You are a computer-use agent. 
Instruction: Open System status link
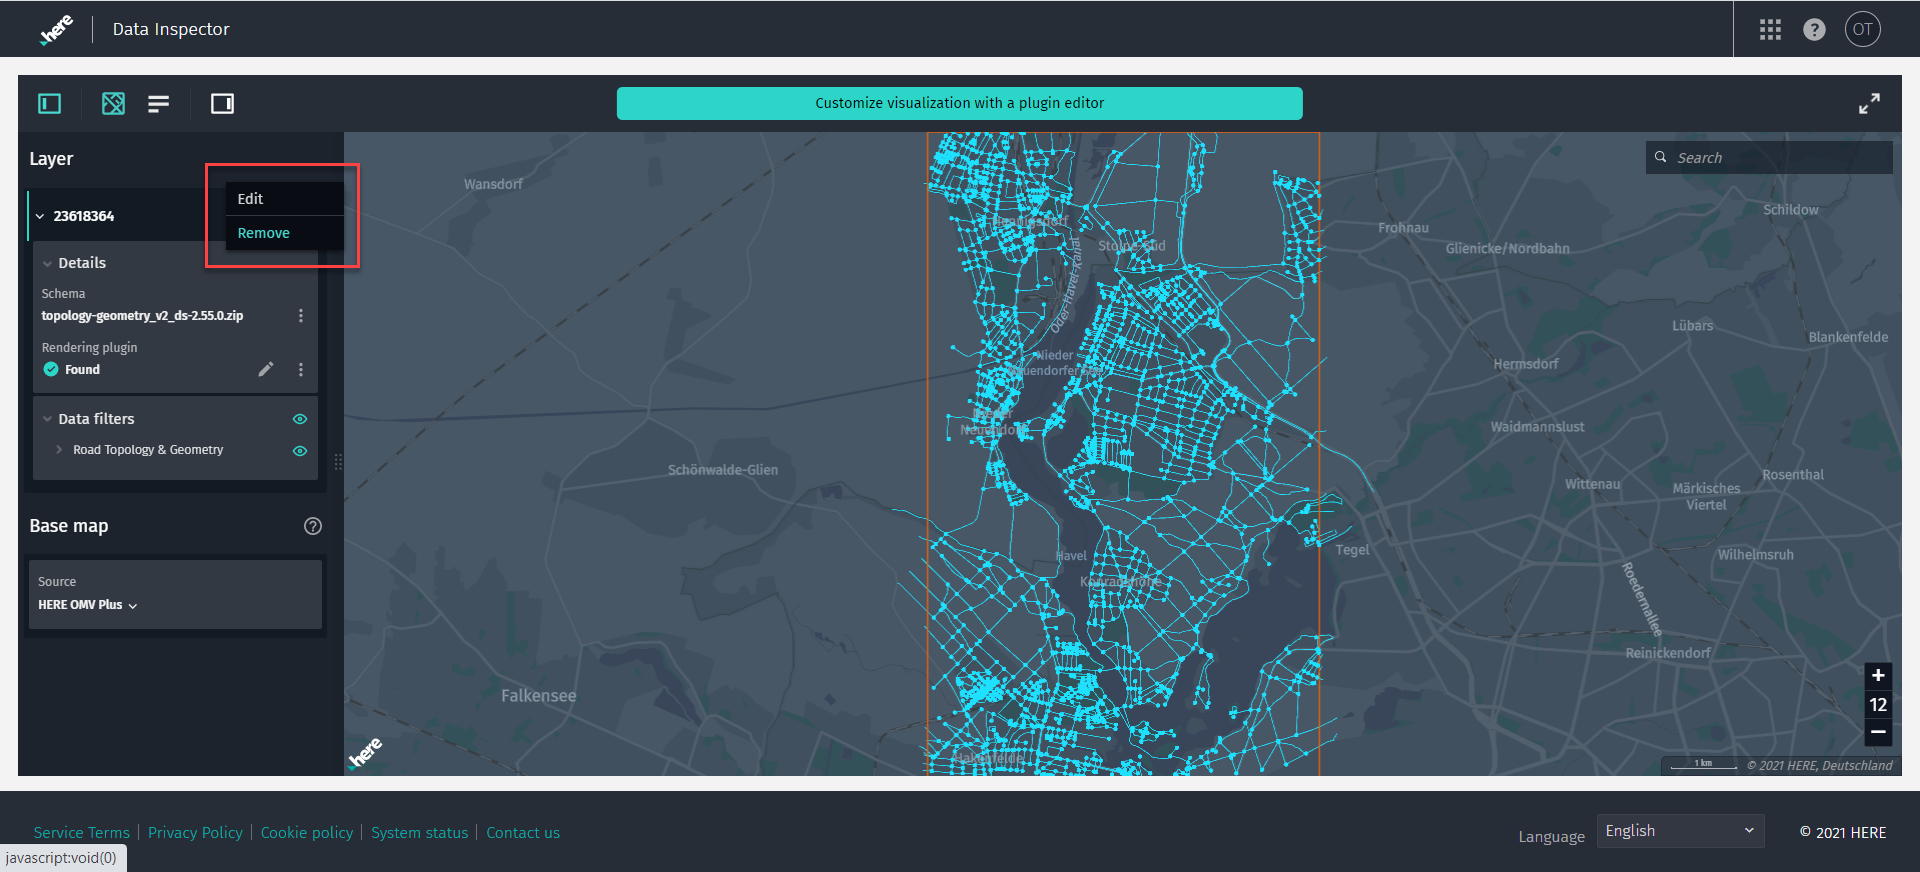tap(420, 833)
